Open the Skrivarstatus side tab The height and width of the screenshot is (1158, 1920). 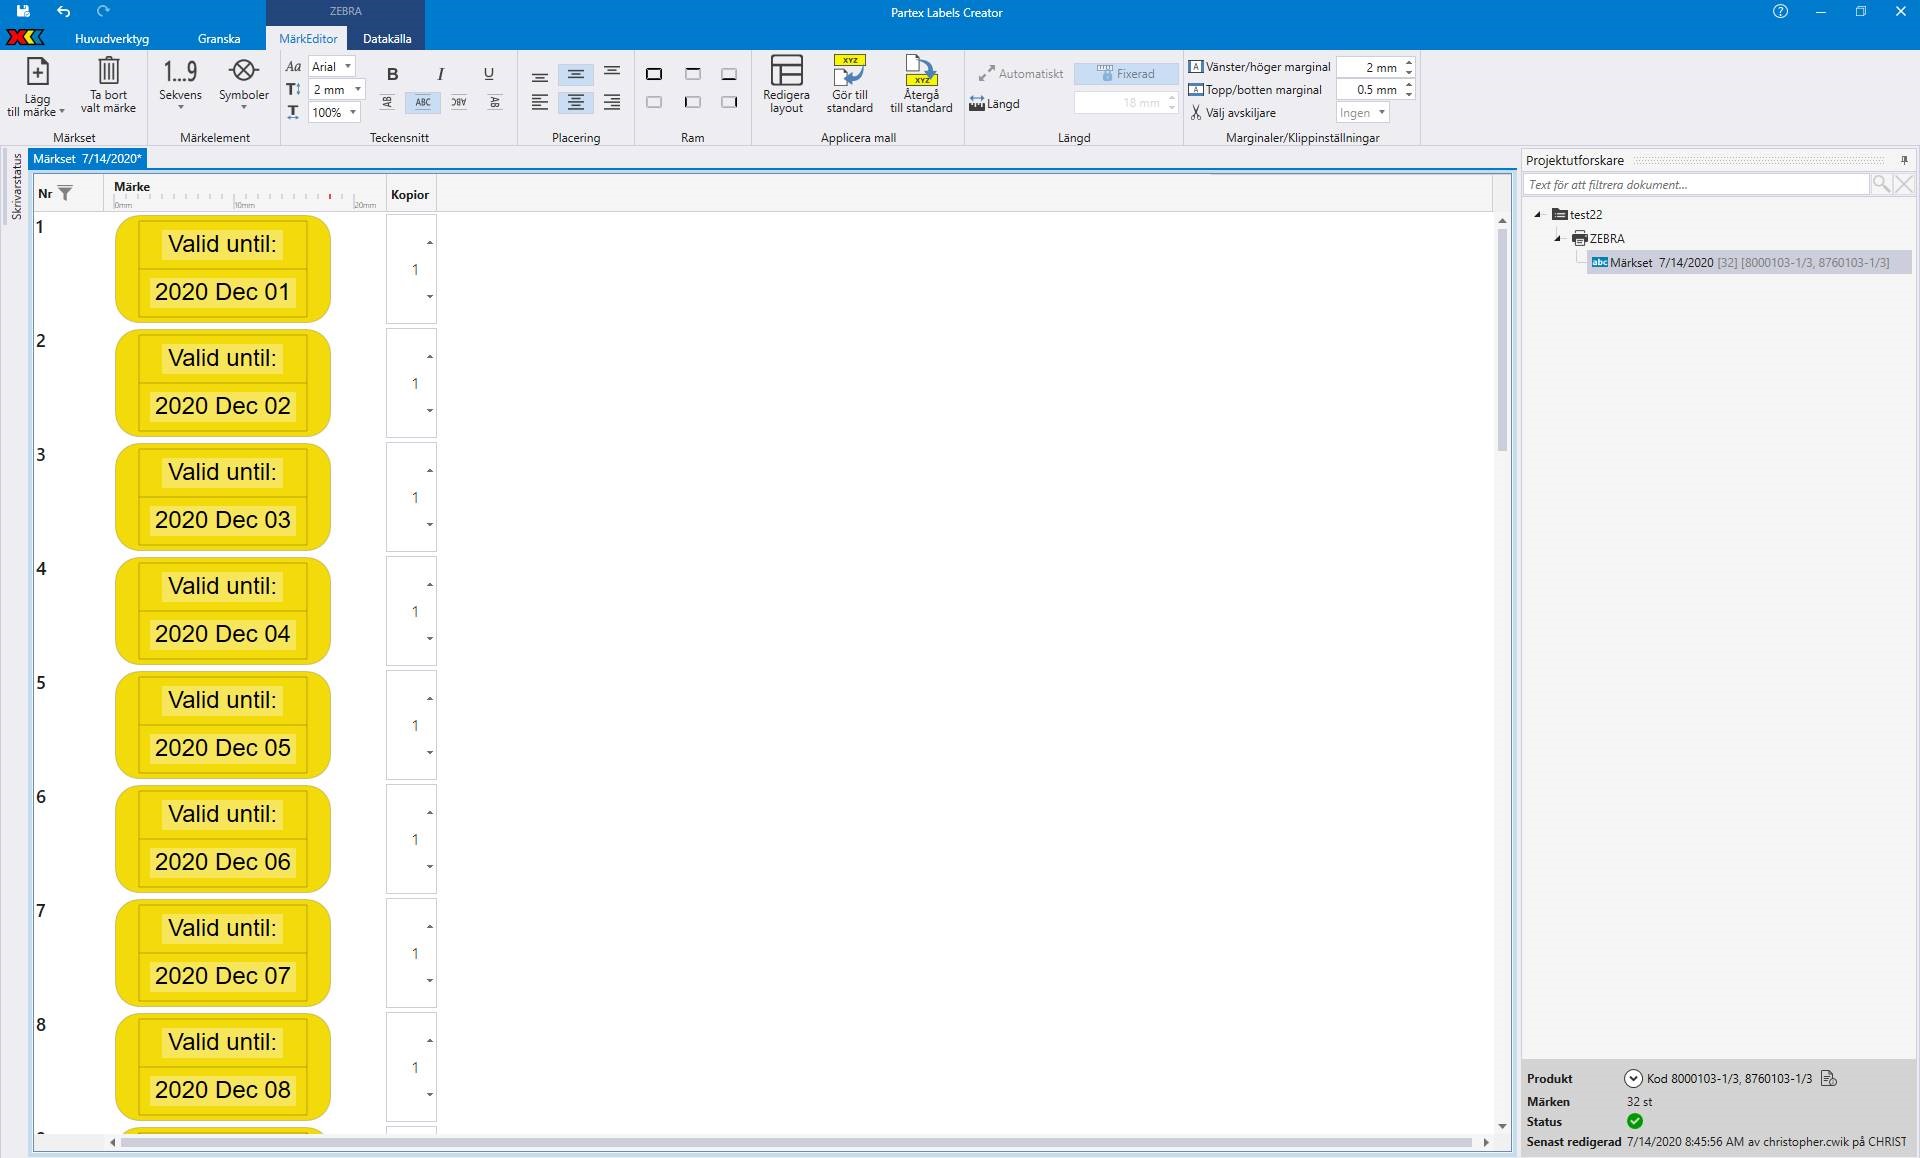pos(16,187)
